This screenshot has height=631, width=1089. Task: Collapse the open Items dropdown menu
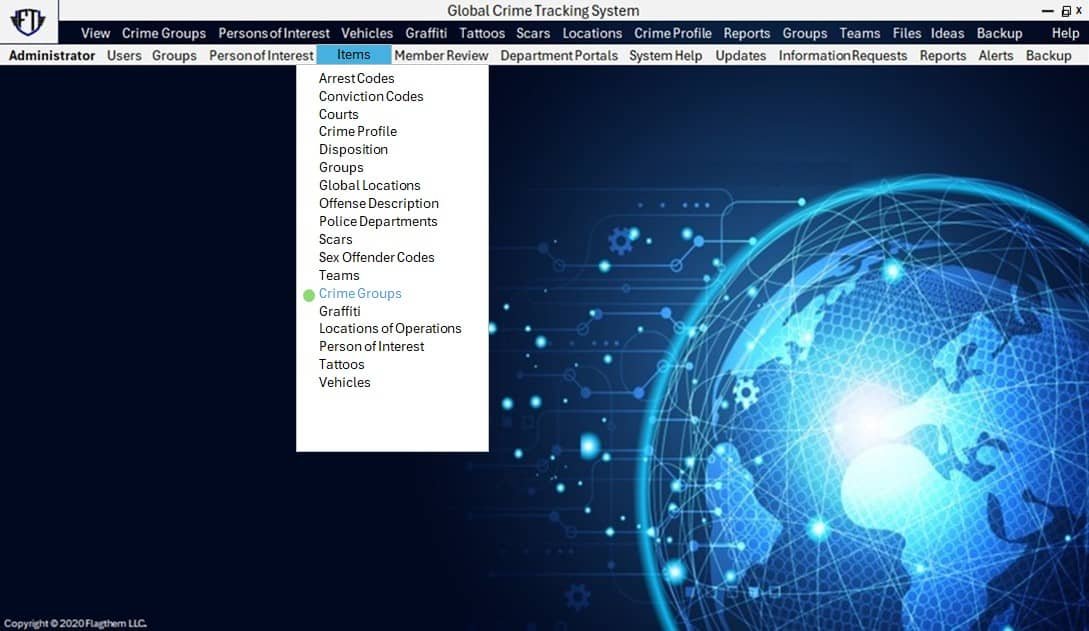pyautogui.click(x=353, y=55)
